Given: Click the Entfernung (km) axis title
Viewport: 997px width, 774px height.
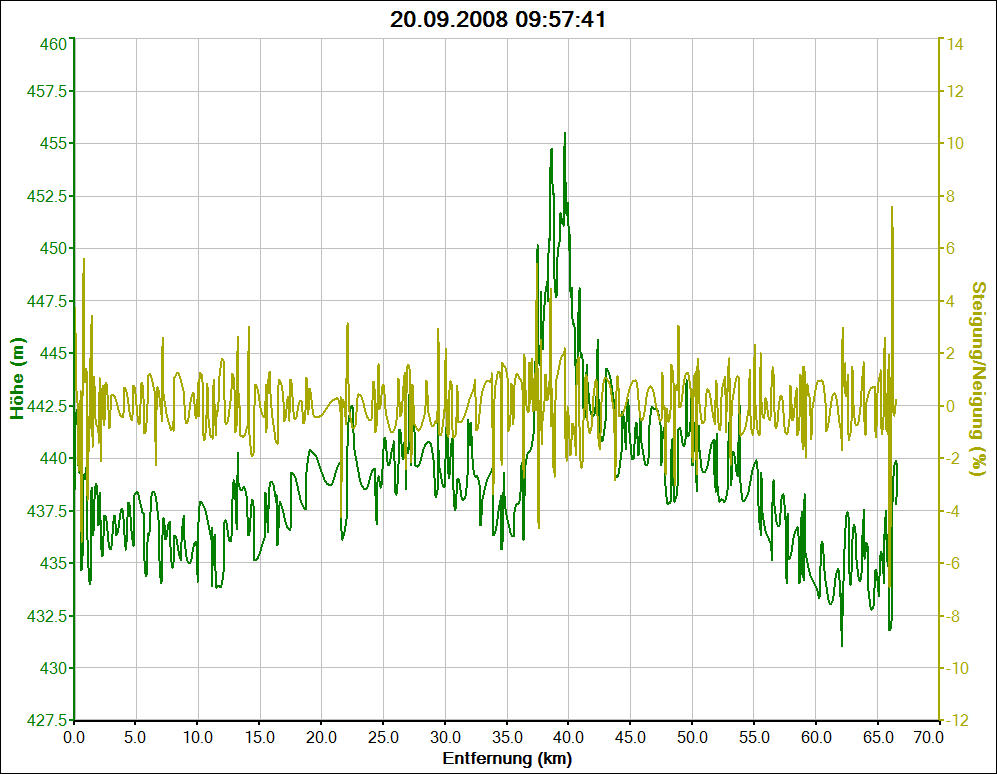Looking at the screenshot, I should tap(507, 759).
